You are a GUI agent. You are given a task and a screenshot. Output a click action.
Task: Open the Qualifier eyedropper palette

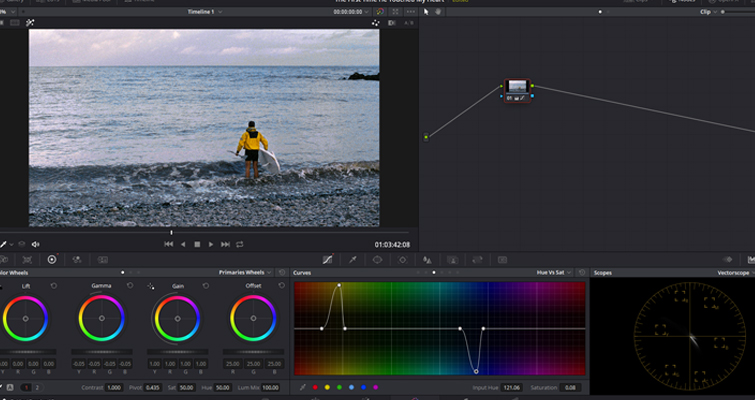point(352,259)
